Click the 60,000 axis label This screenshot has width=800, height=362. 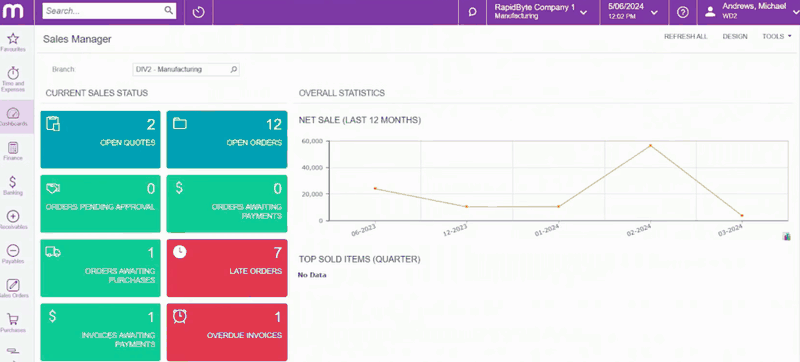click(x=312, y=141)
